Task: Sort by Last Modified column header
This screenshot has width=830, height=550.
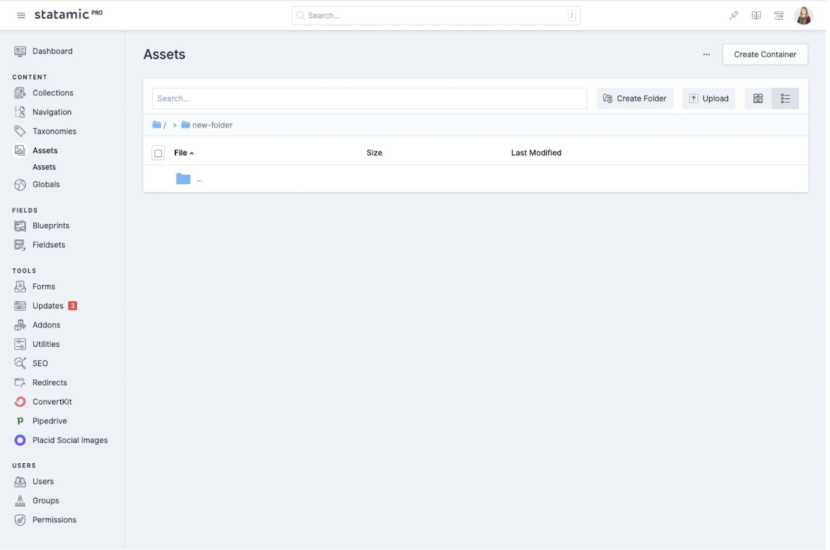Action: coord(536,152)
